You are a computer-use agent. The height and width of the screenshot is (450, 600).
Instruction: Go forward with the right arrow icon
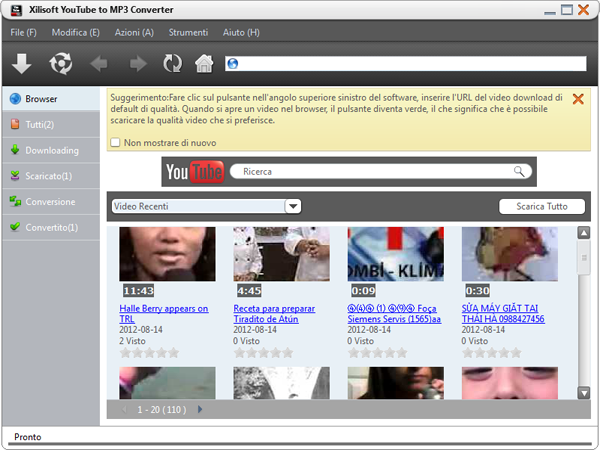click(x=137, y=64)
